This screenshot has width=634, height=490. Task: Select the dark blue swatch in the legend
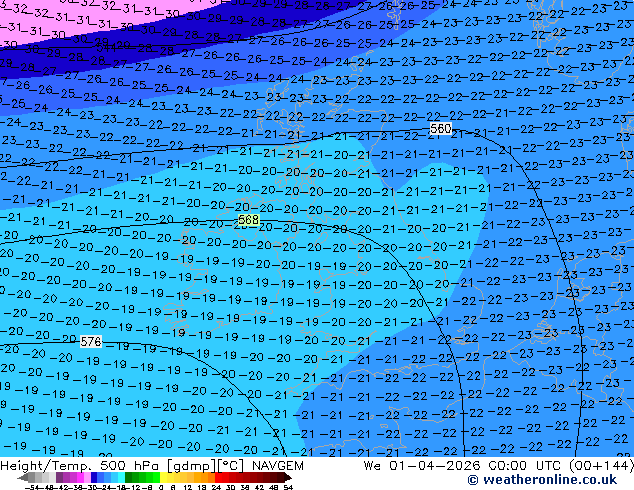(94, 477)
